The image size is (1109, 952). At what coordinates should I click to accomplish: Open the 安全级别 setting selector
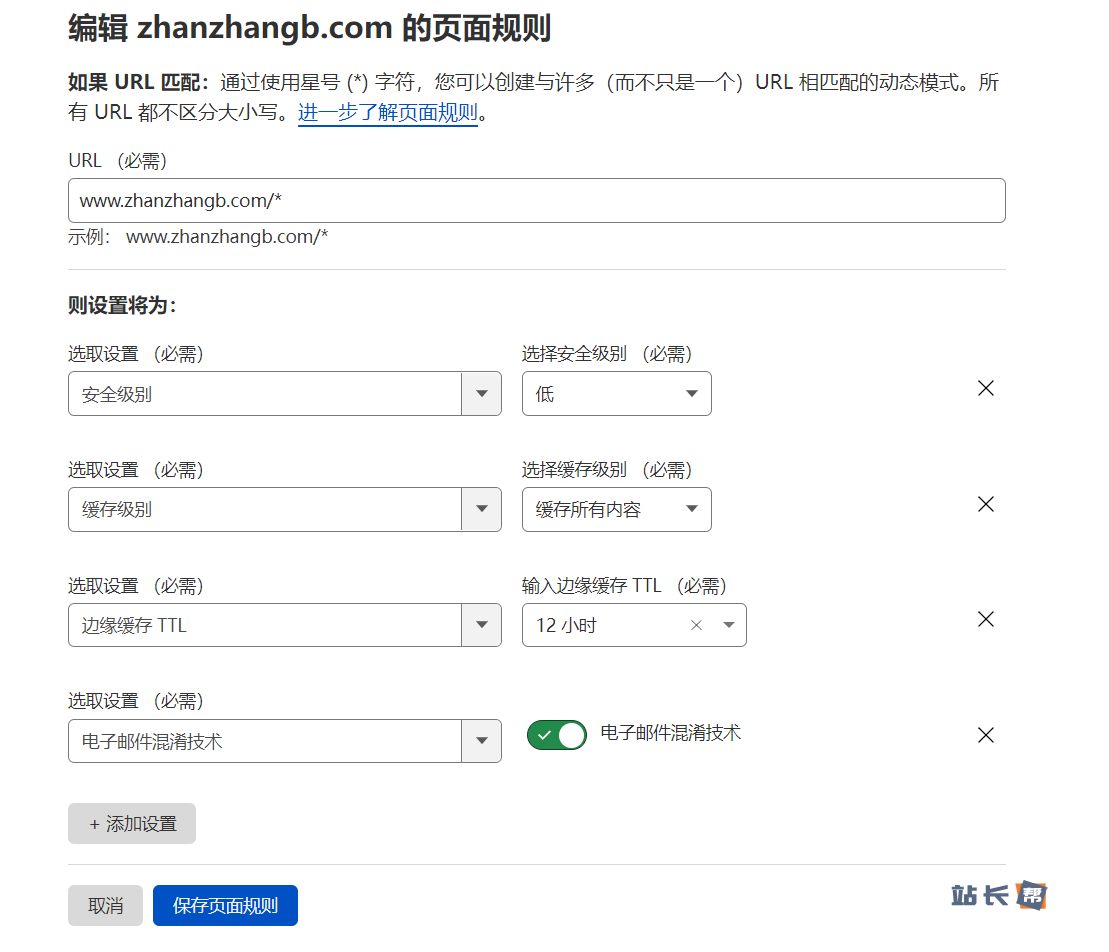point(284,394)
